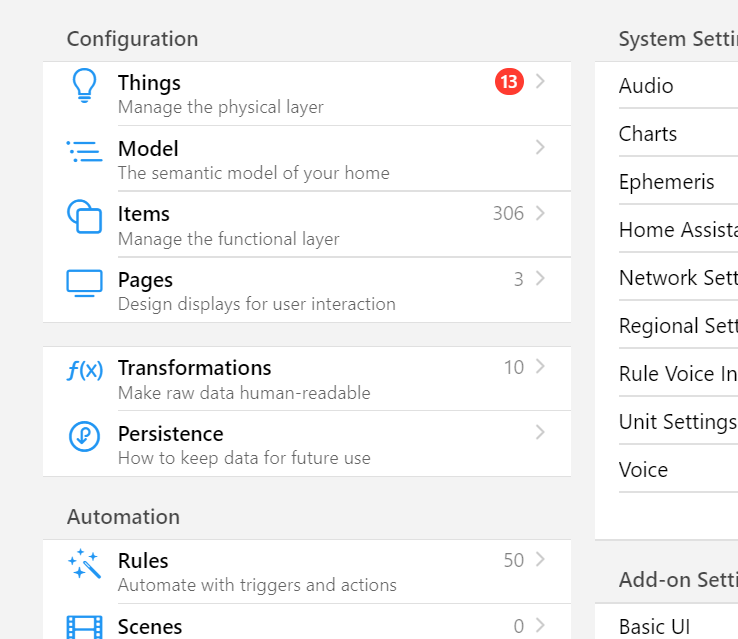Open Rules via its title text
This screenshot has height=639, width=738.
click(143, 561)
